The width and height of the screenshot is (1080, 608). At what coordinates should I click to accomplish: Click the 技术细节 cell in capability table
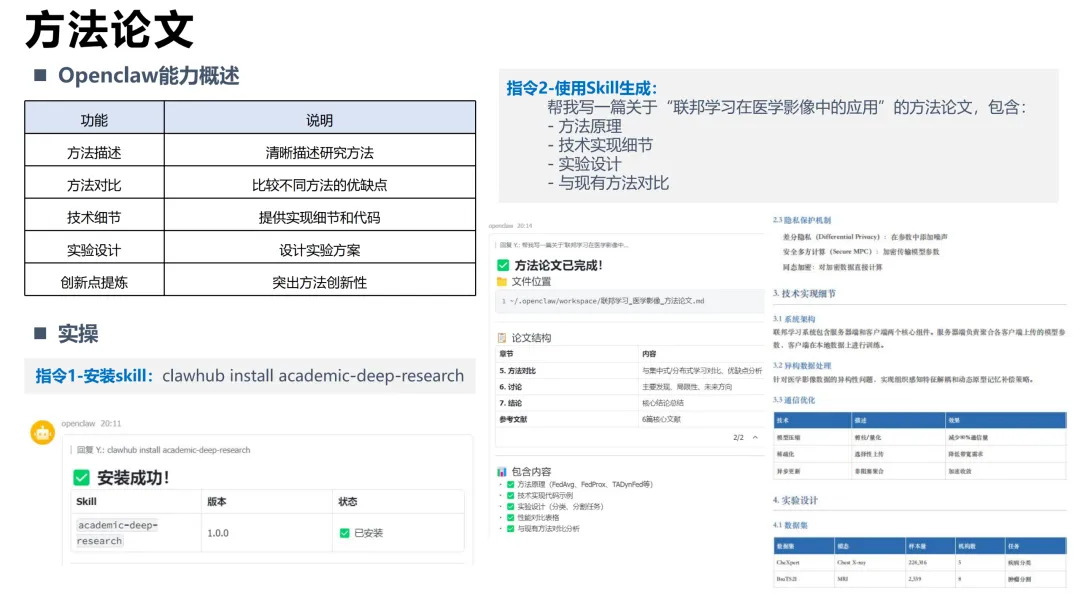click(x=94, y=217)
